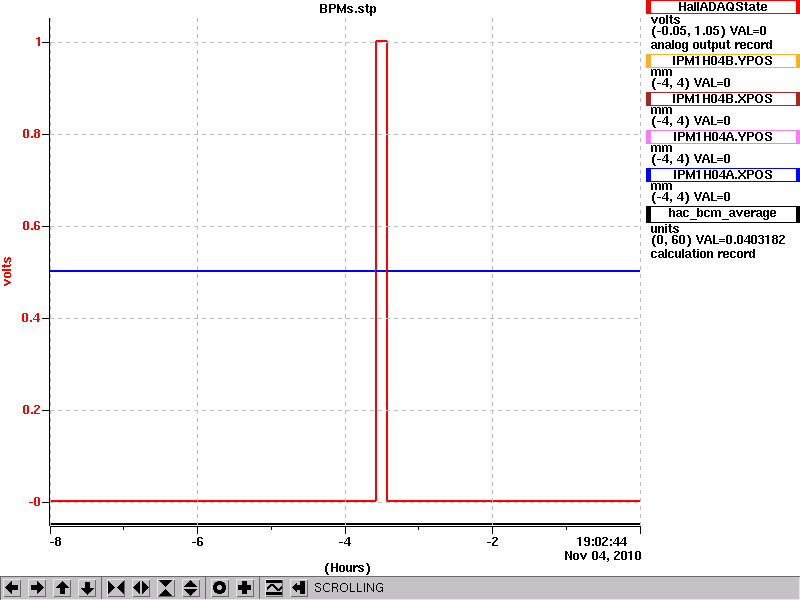Pan the plot right with right arrow

pyautogui.click(x=37, y=588)
